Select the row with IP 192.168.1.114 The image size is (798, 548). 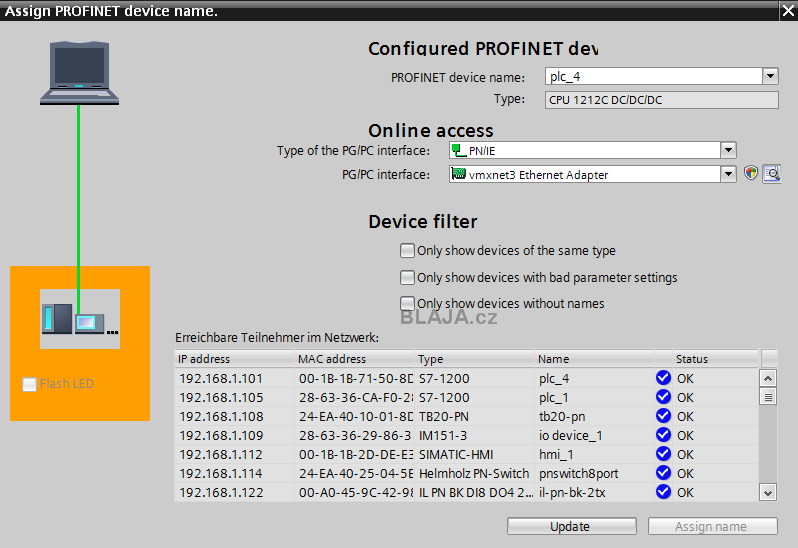pos(467,473)
